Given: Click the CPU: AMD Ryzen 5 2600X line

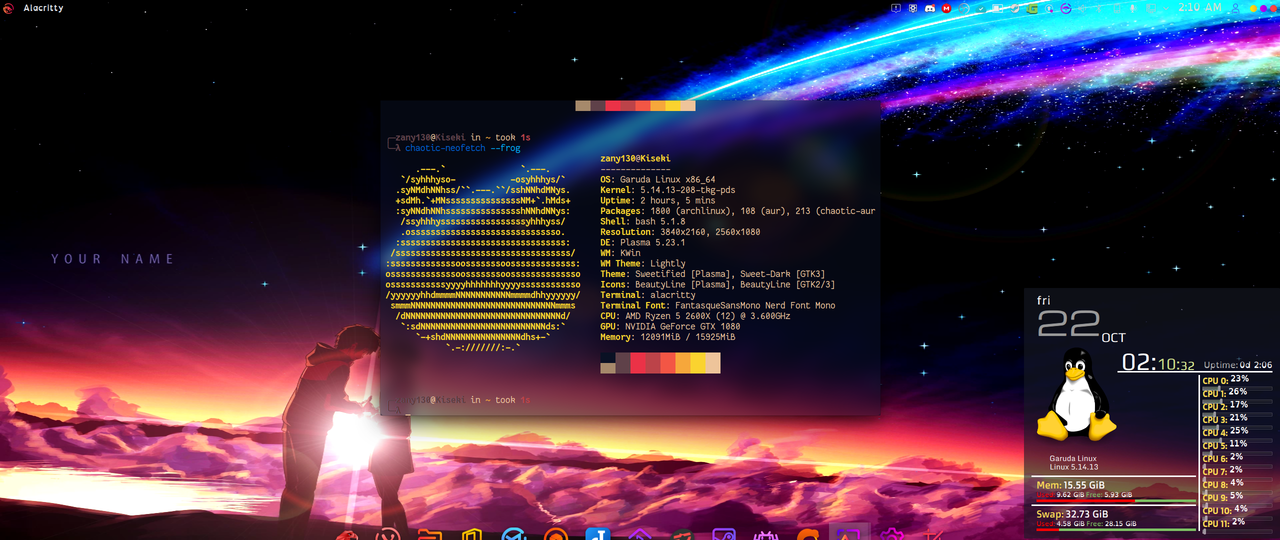Looking at the screenshot, I should pyautogui.click(x=695, y=316).
